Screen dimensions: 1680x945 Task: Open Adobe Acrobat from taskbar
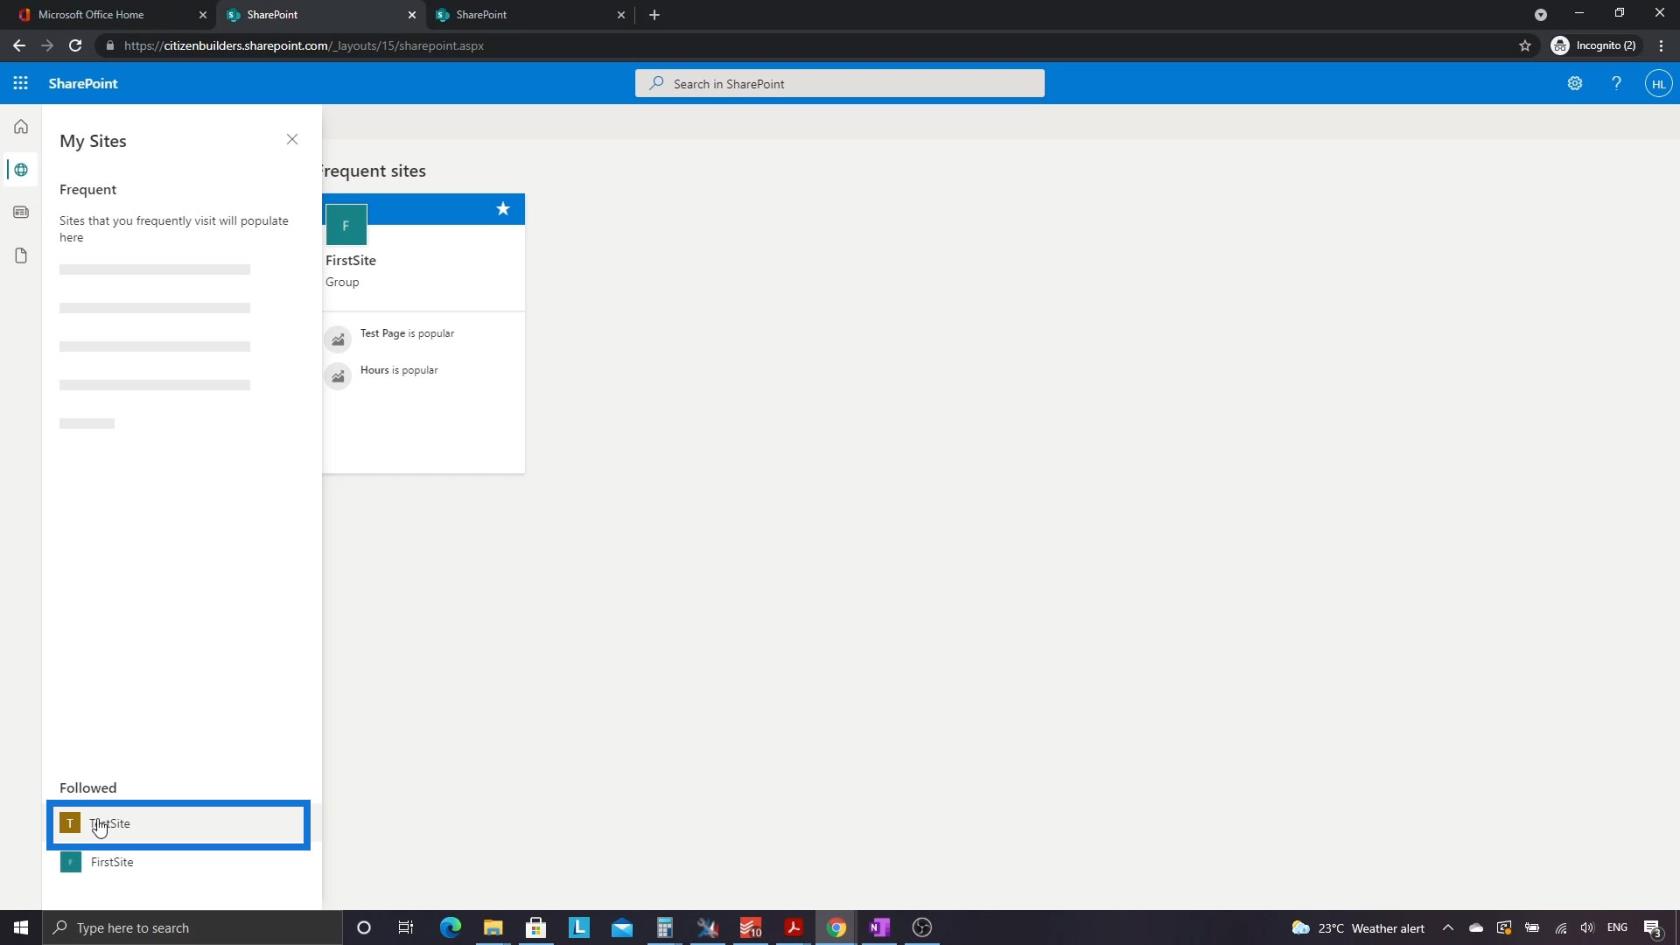794,928
